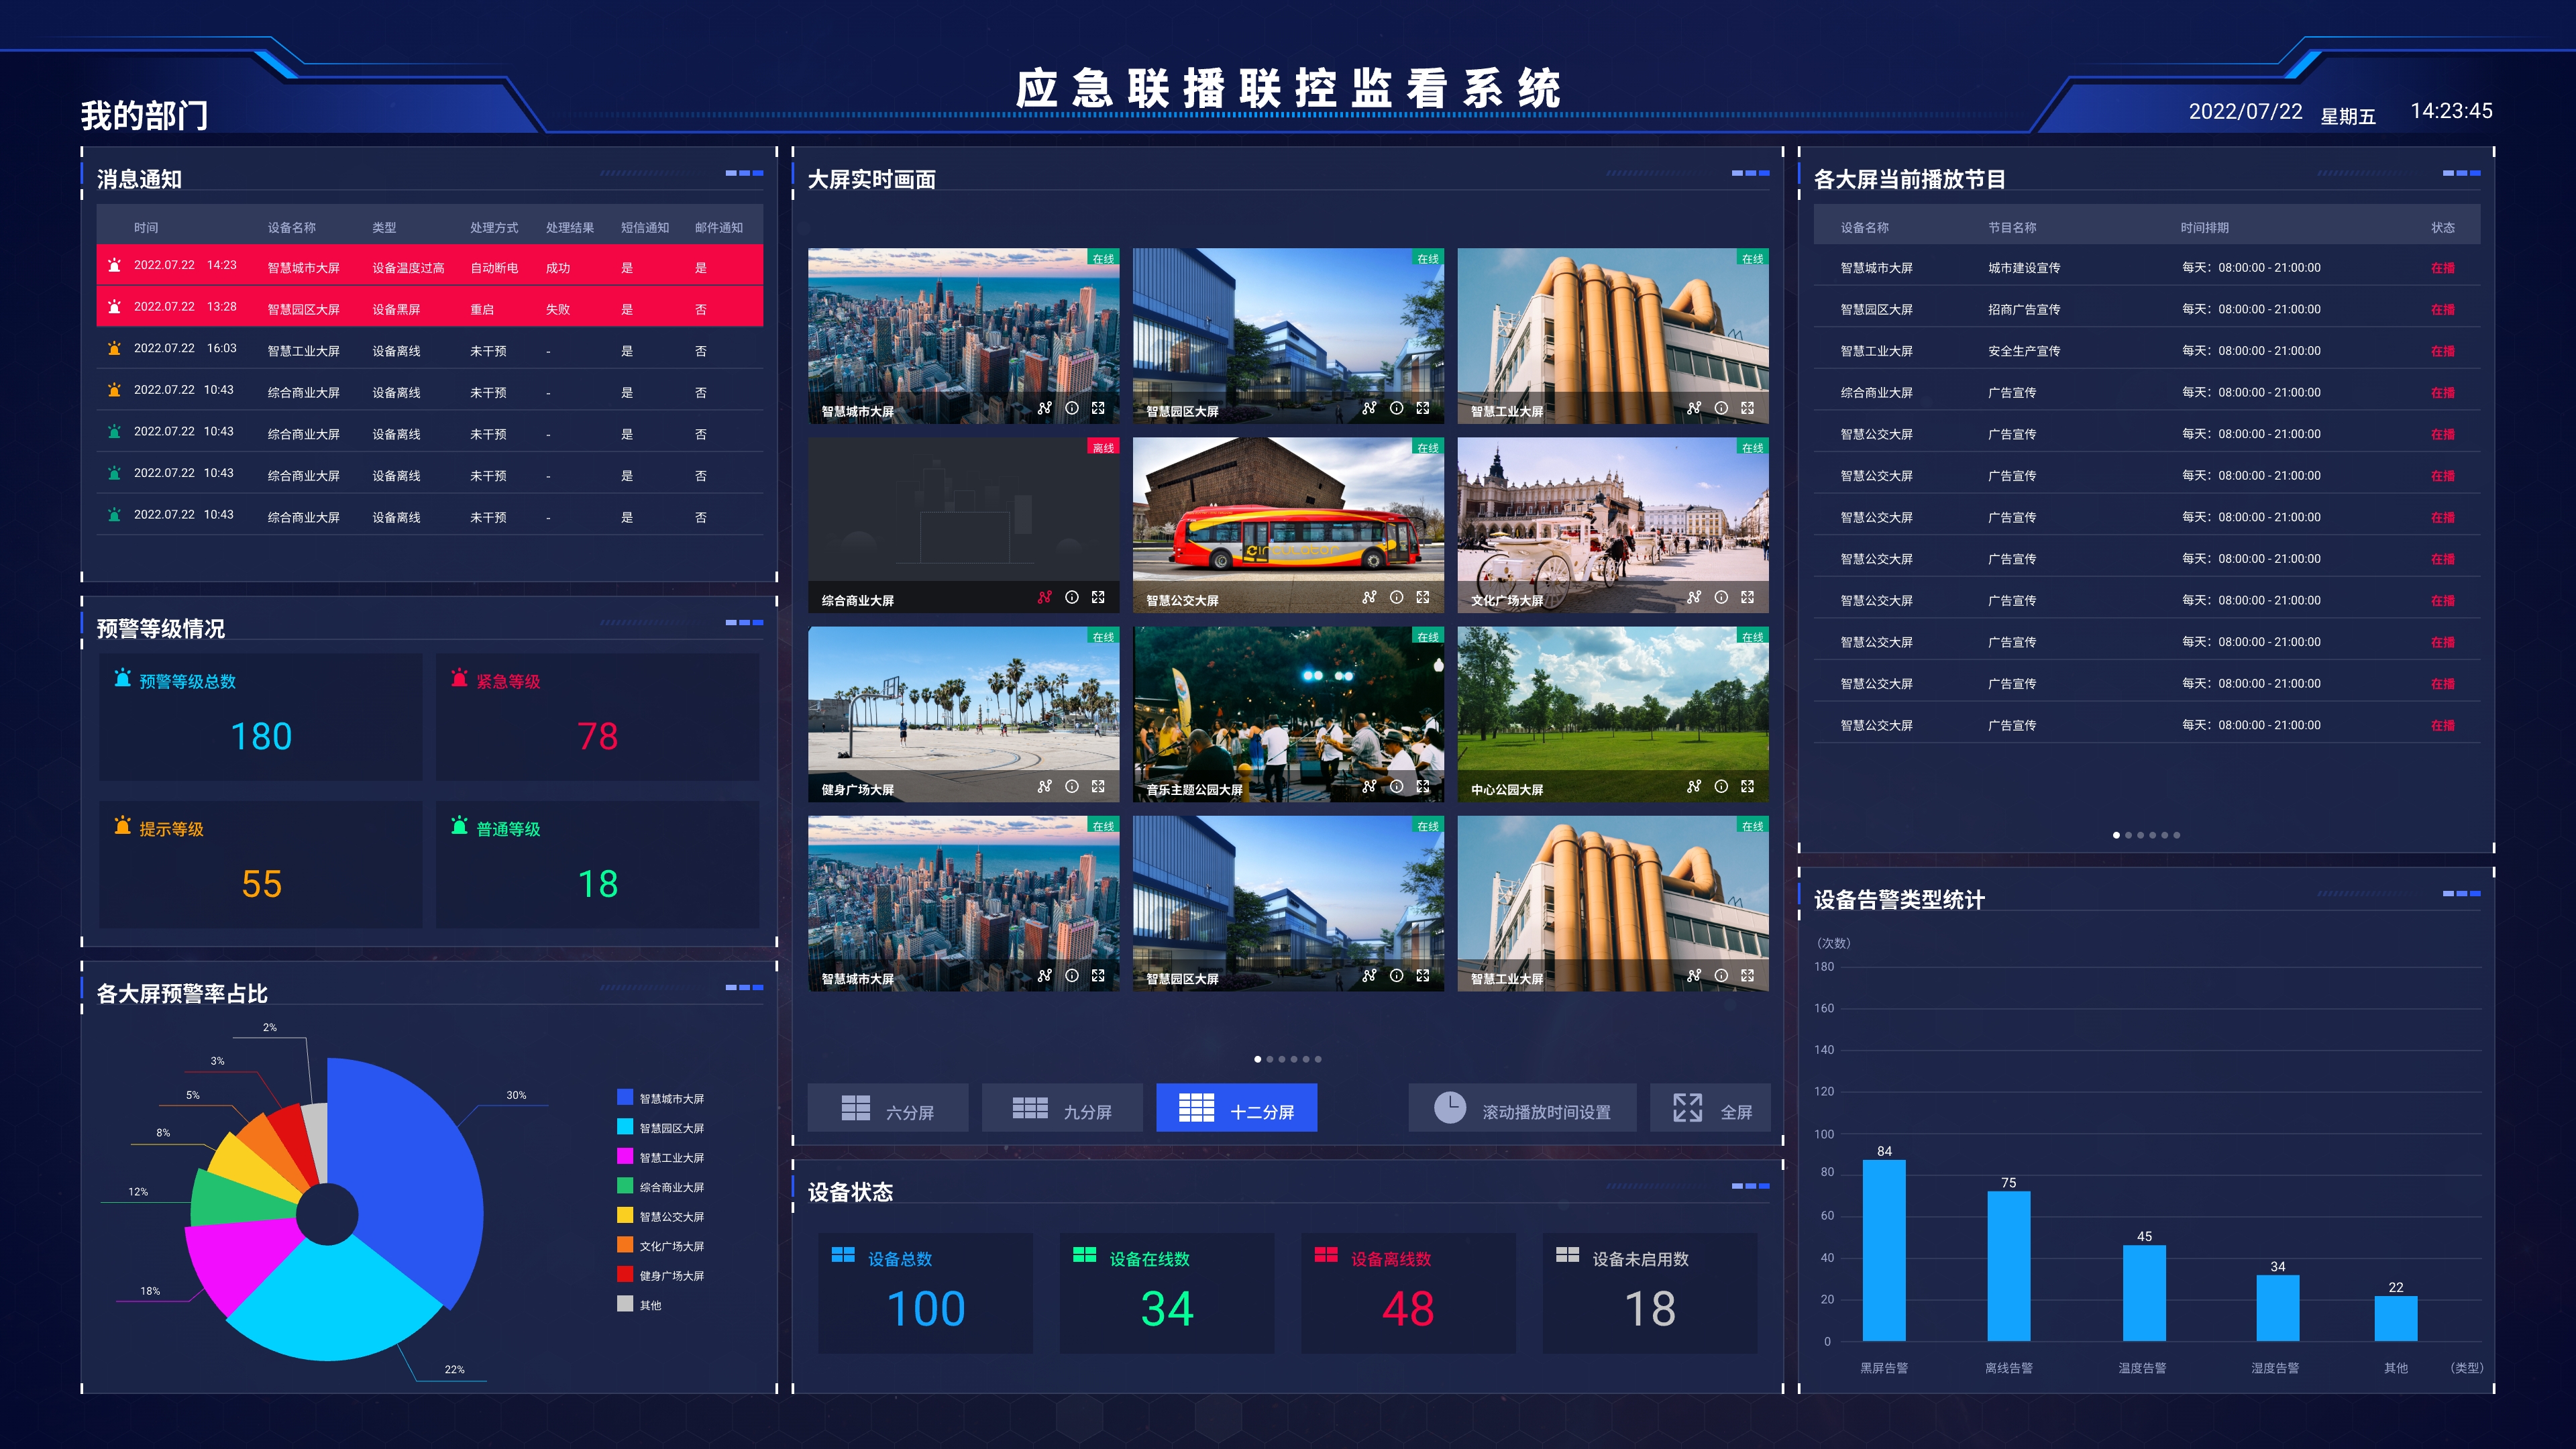Click alarm bell icon on the 13:28 notification
The image size is (2576, 1449).
pyautogui.click(x=114, y=307)
